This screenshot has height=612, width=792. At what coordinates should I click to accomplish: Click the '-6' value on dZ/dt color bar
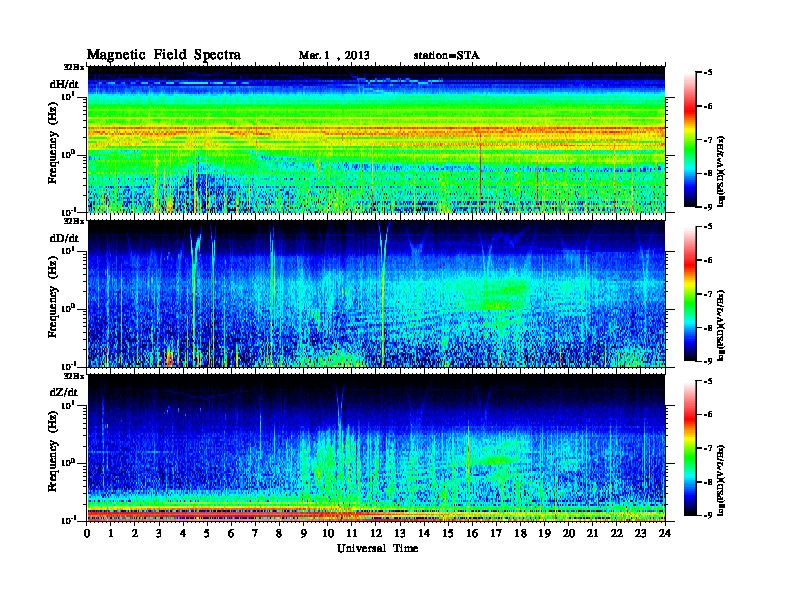pyautogui.click(x=708, y=415)
